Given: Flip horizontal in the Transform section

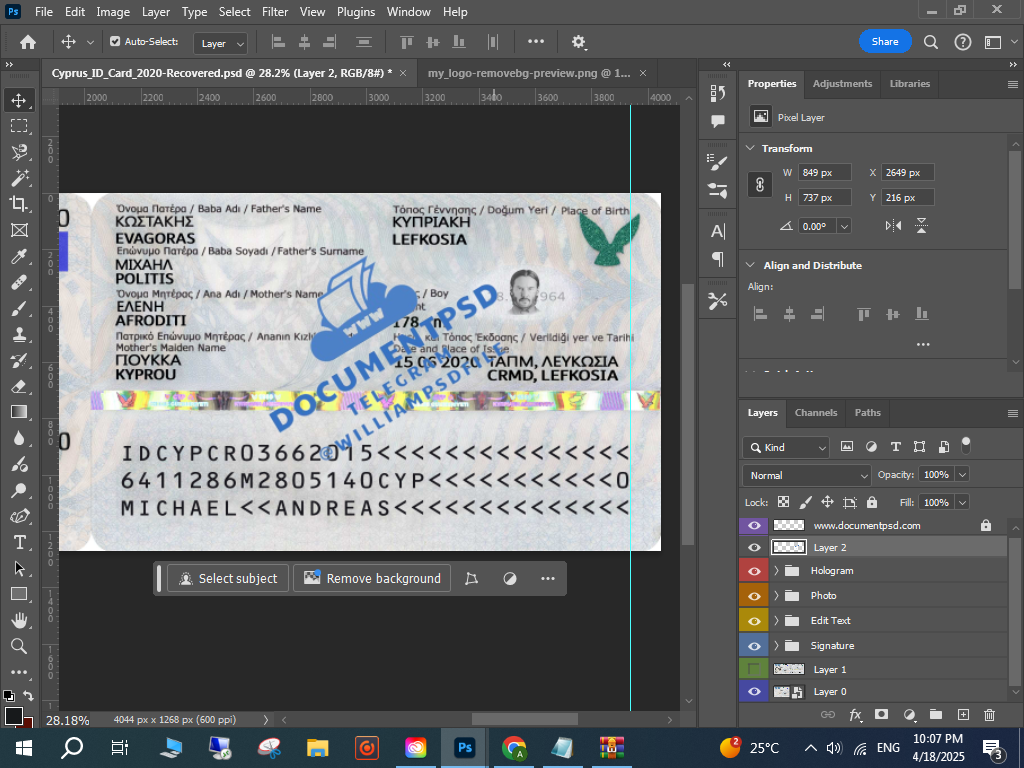Looking at the screenshot, I should click(x=893, y=226).
